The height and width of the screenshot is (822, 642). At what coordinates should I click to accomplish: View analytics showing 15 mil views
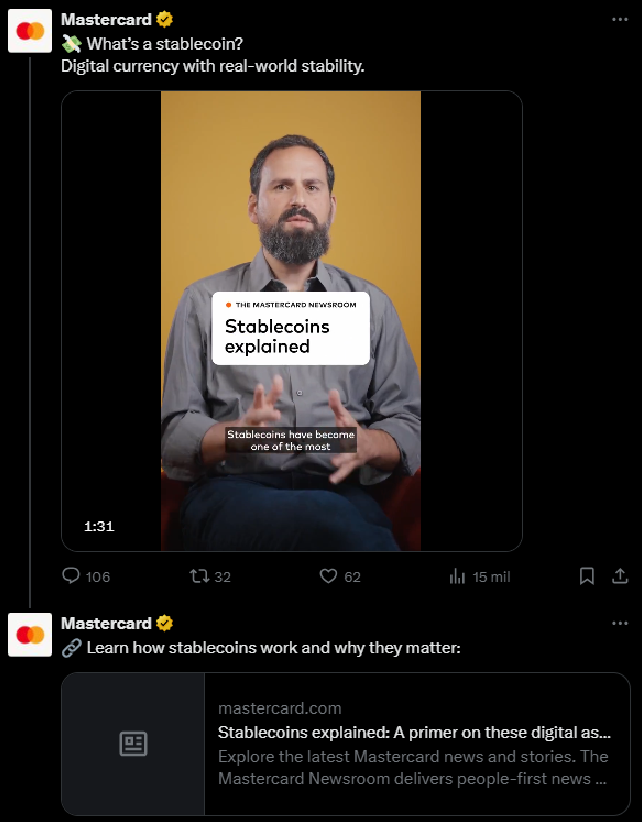click(x=459, y=576)
